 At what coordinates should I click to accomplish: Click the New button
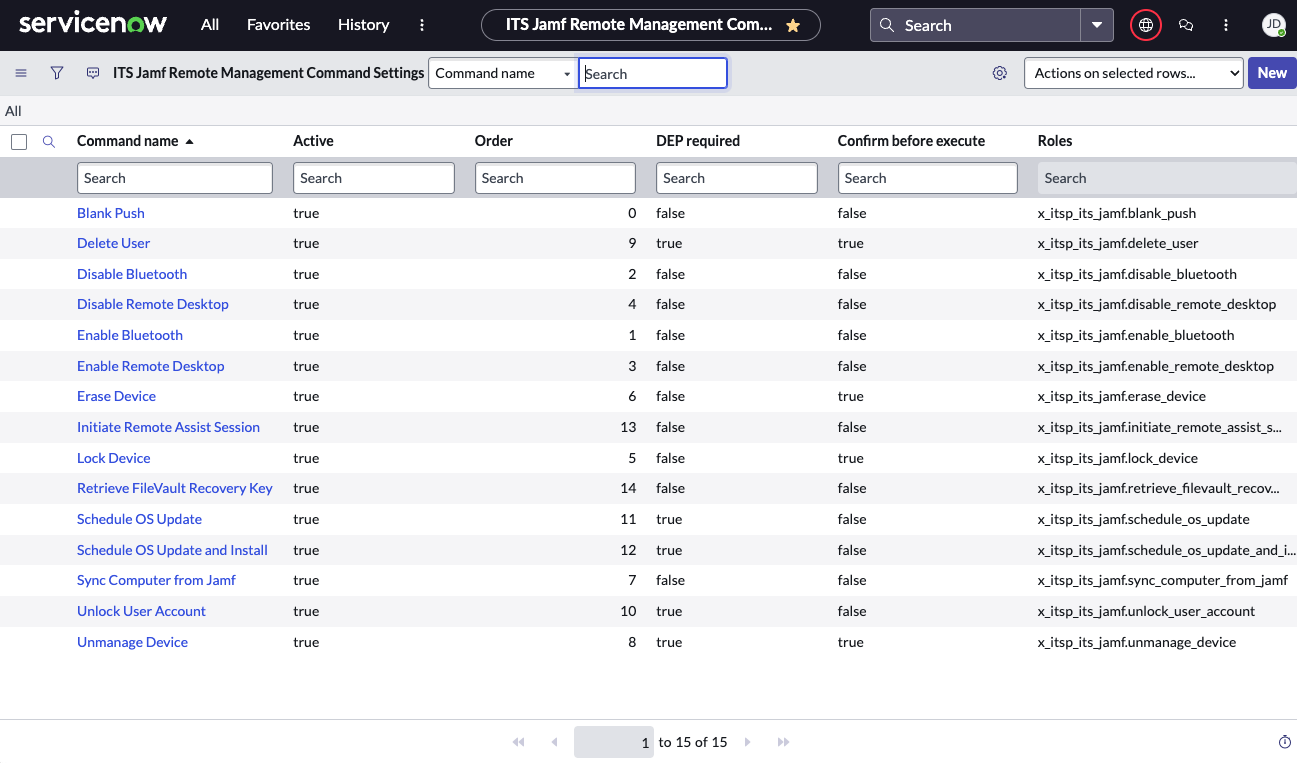pyautogui.click(x=1272, y=73)
